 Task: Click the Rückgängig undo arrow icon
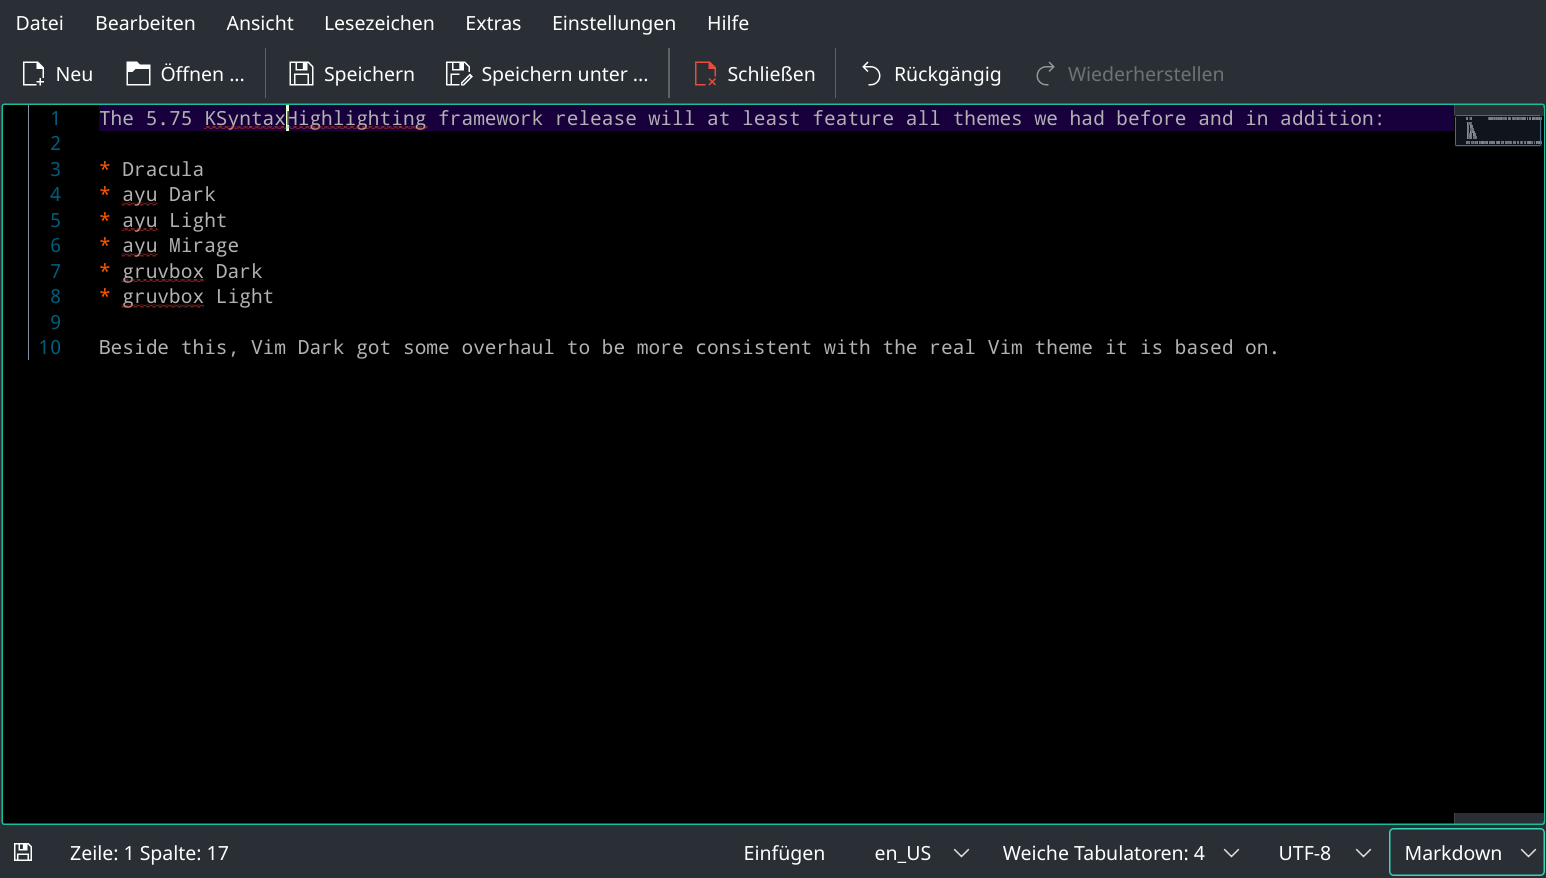coord(871,74)
